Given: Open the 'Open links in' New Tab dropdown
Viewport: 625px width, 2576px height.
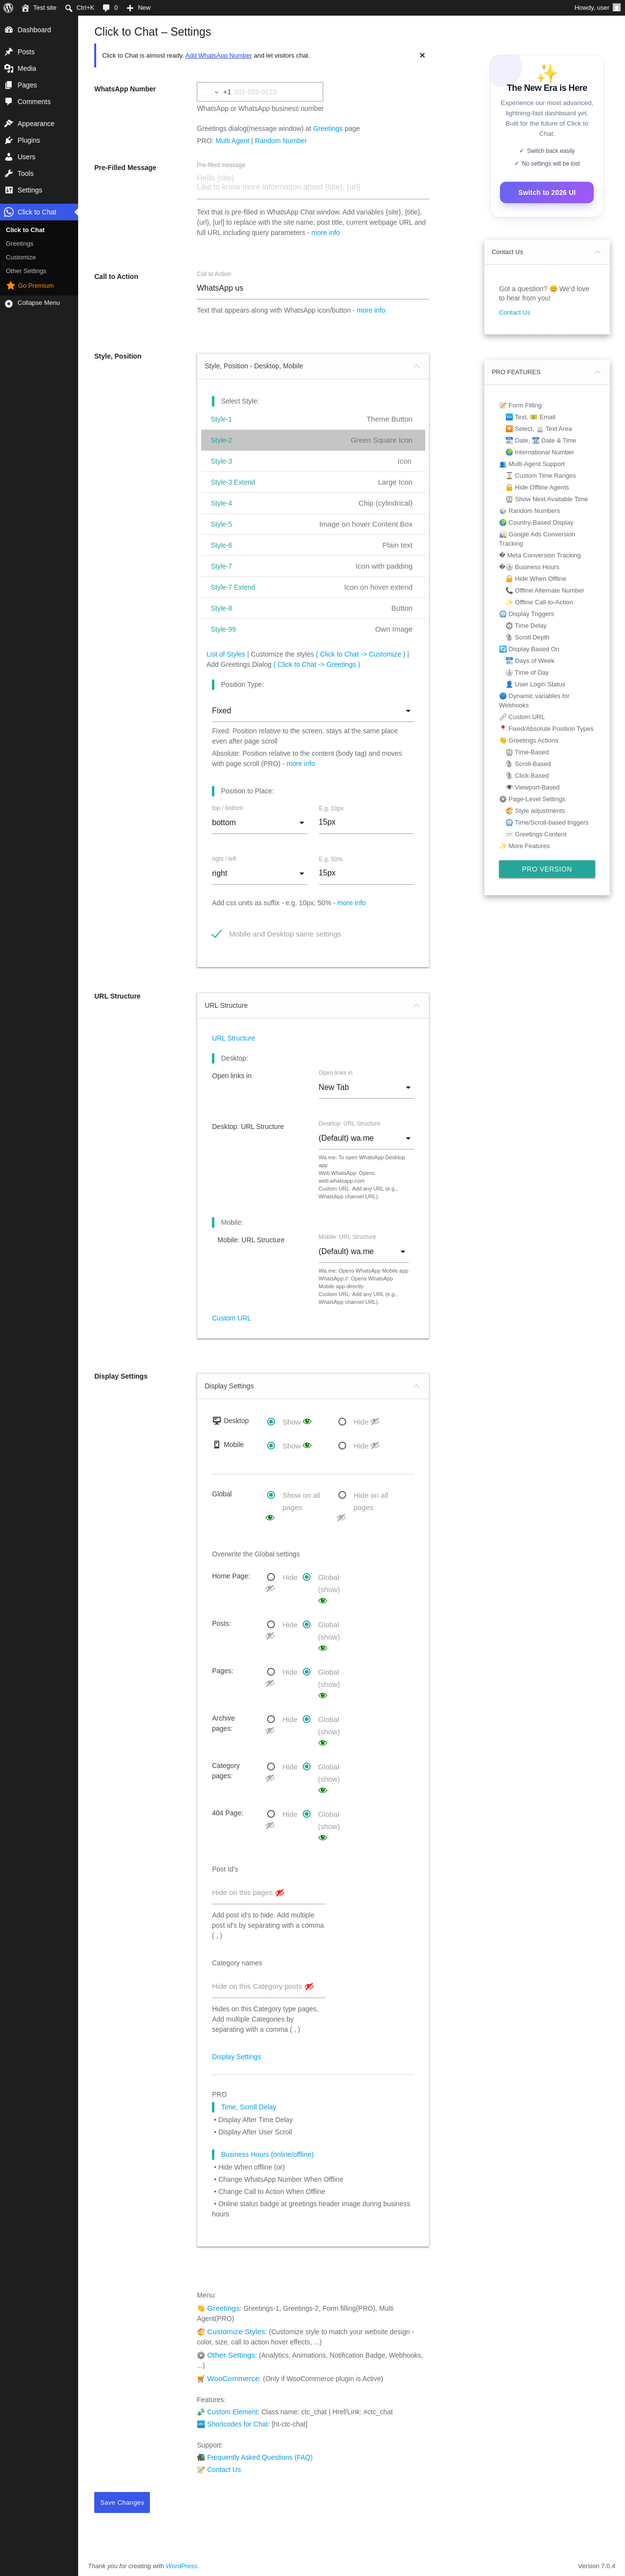Looking at the screenshot, I should tap(366, 1087).
